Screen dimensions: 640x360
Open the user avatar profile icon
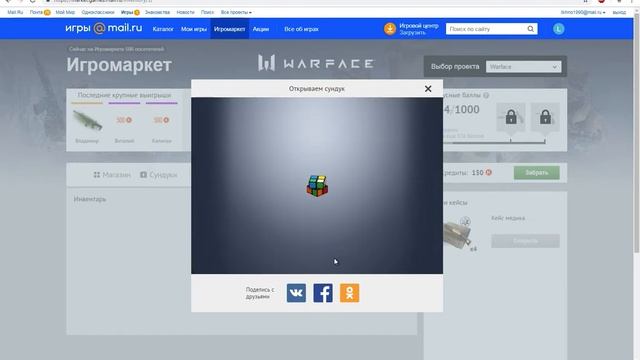point(559,29)
